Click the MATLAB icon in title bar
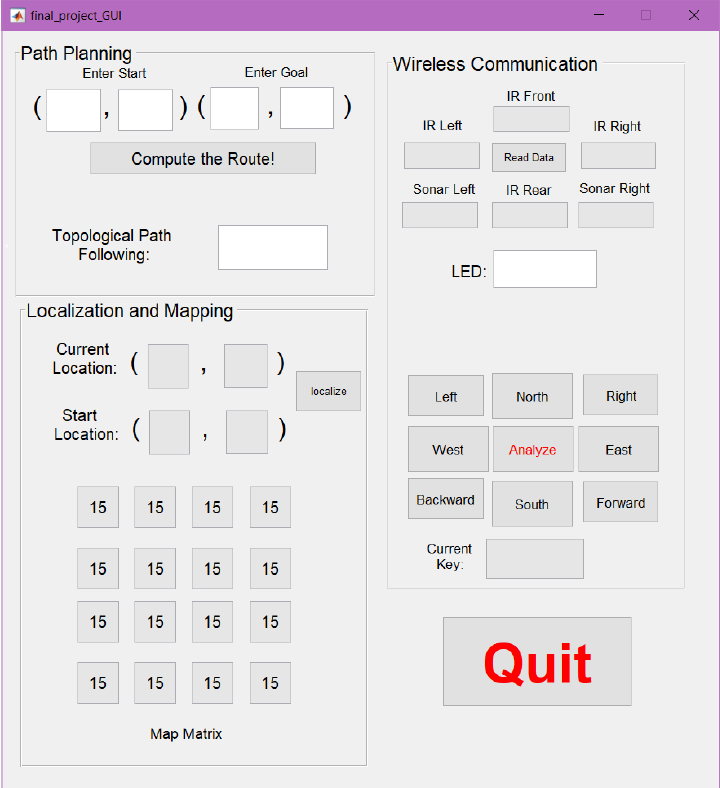The height and width of the screenshot is (788, 720). tap(17, 16)
